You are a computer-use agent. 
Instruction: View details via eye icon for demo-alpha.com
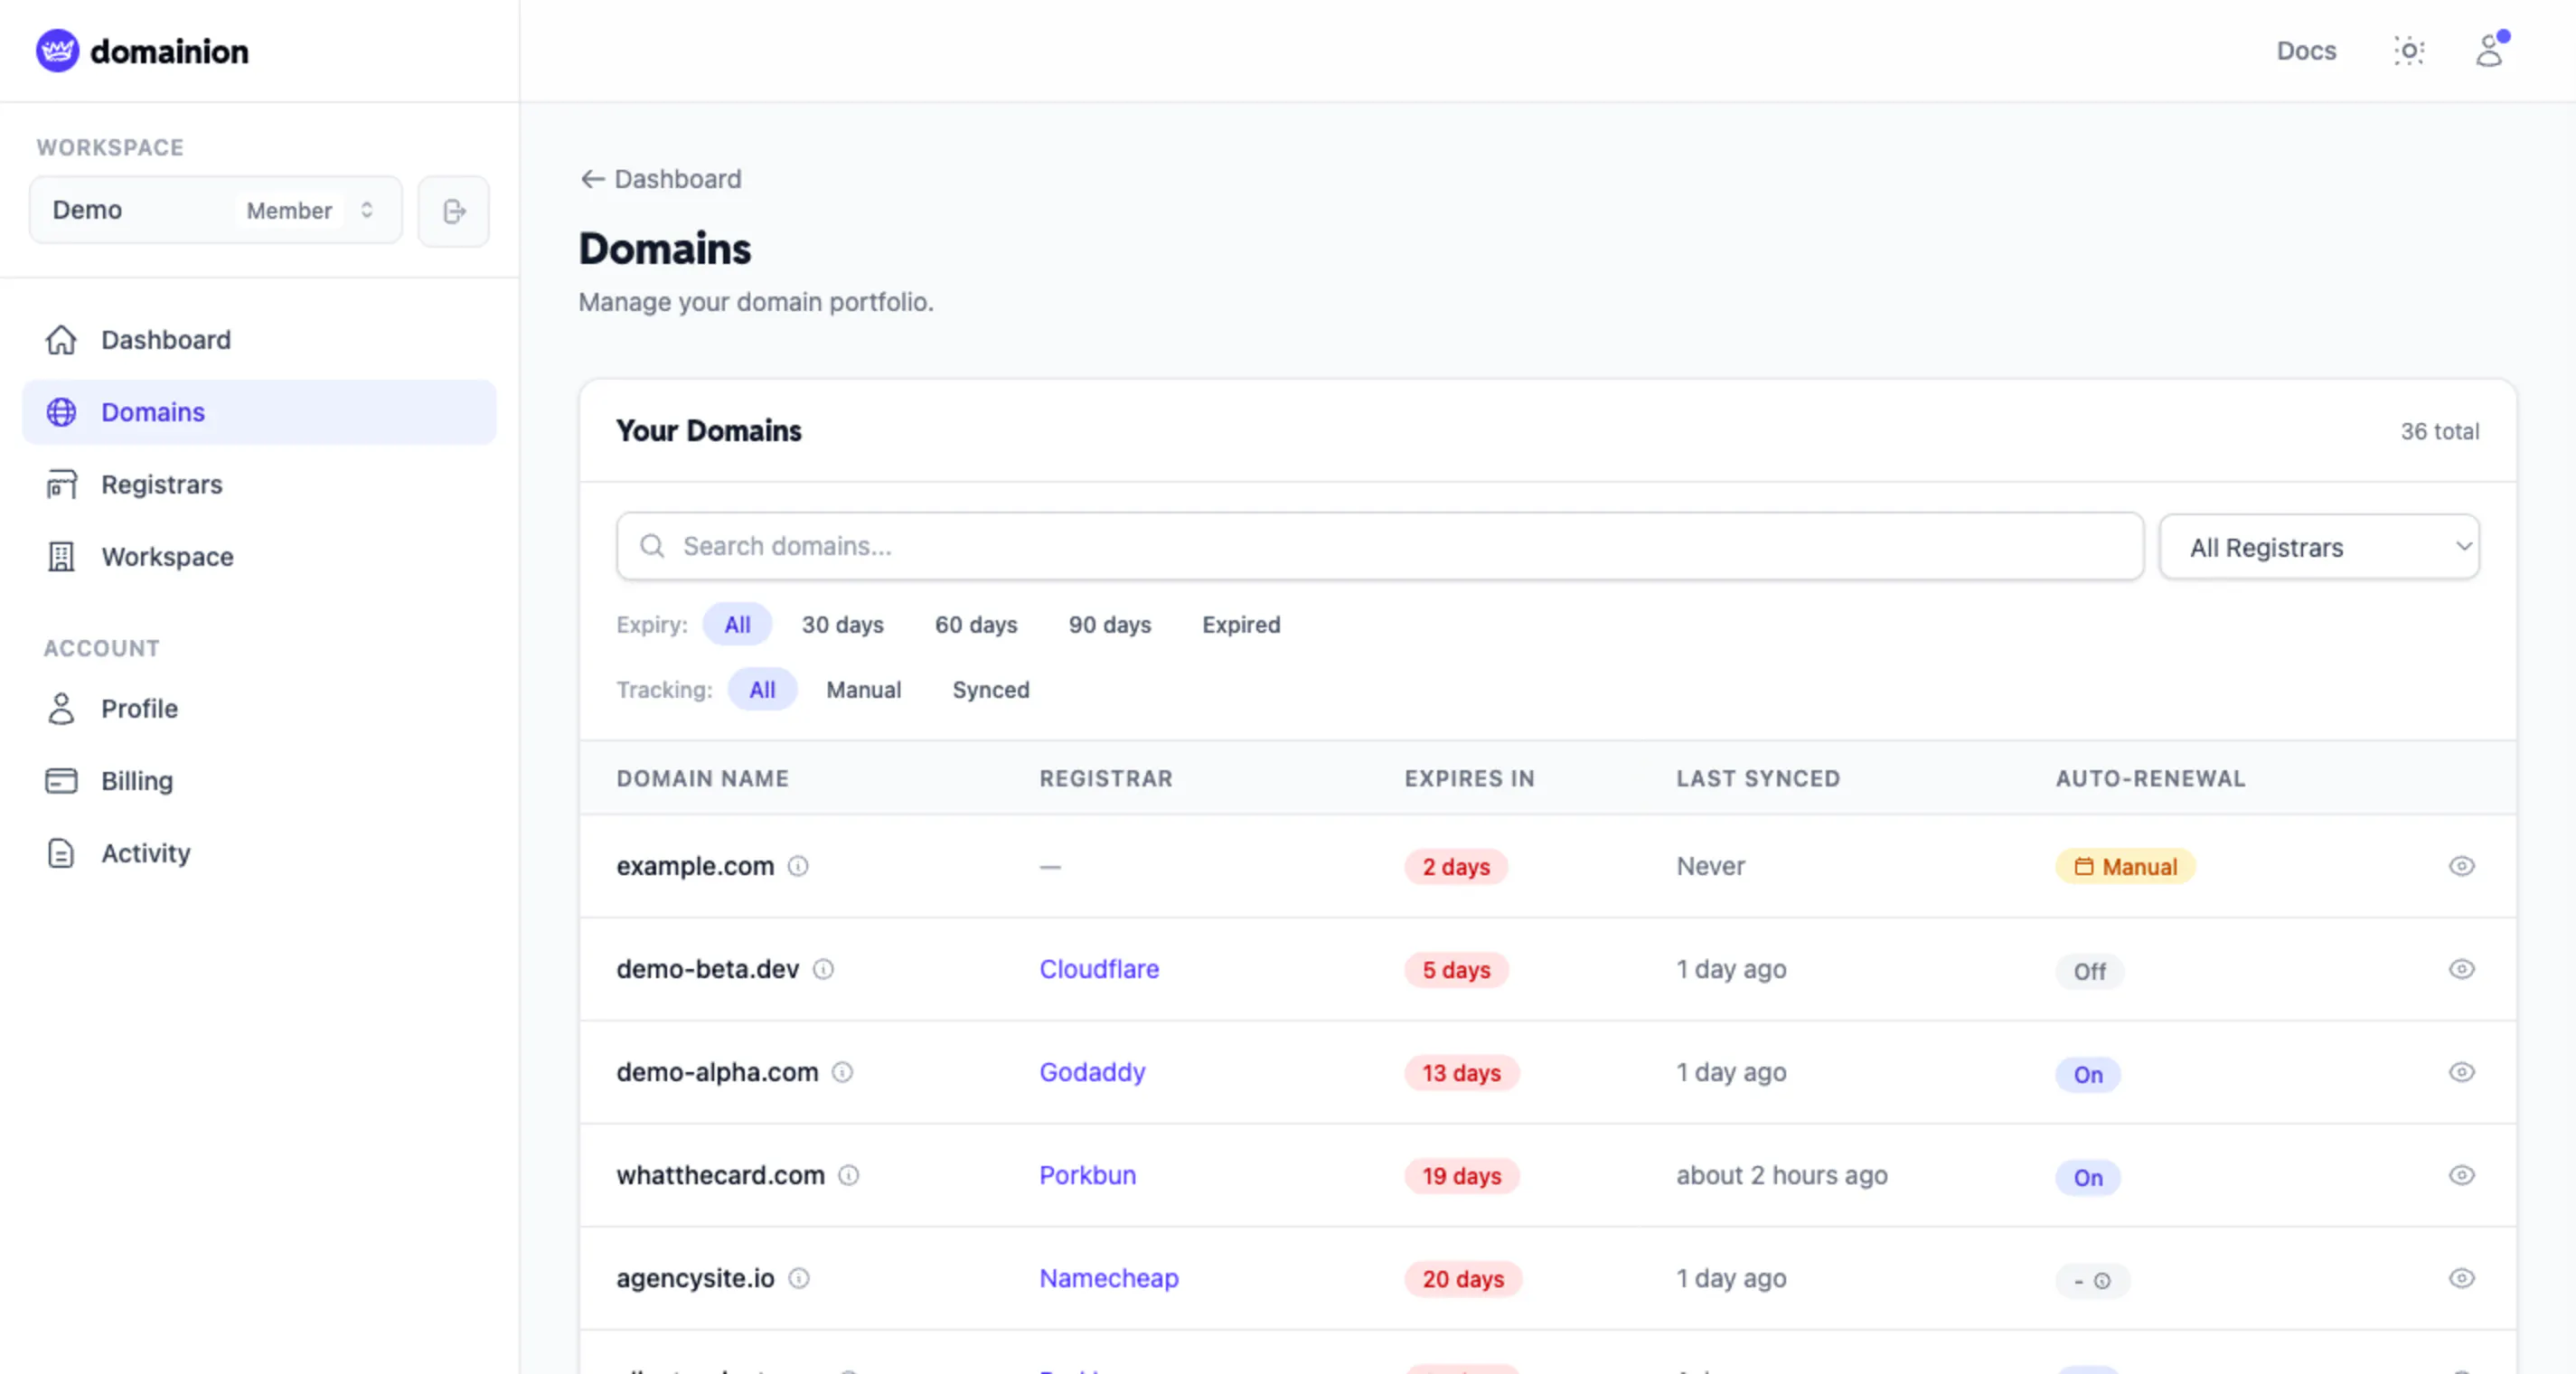point(2462,1072)
